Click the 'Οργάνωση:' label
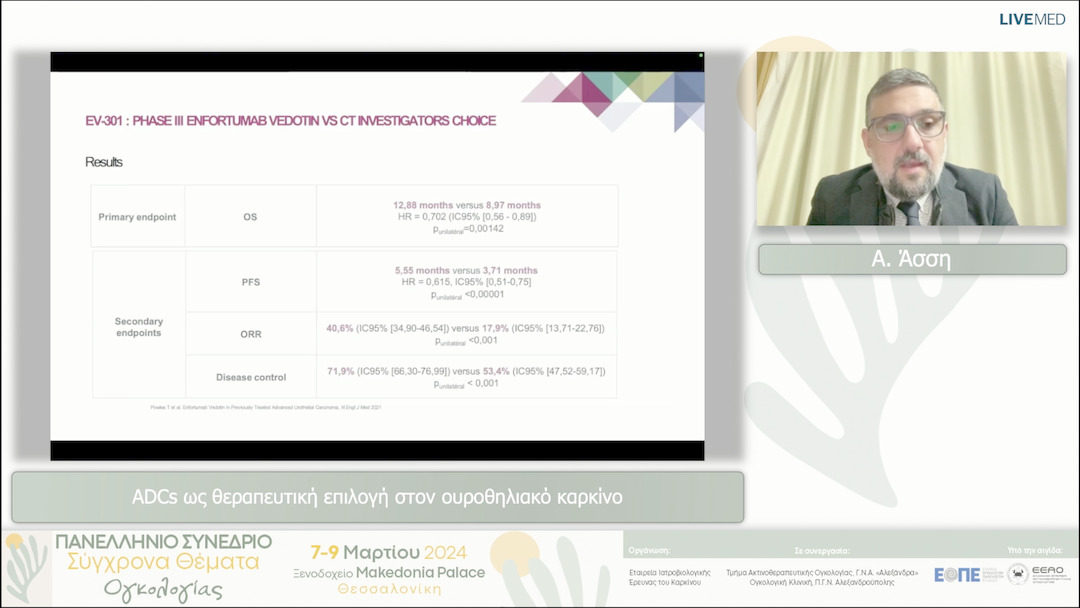 [x=649, y=551]
